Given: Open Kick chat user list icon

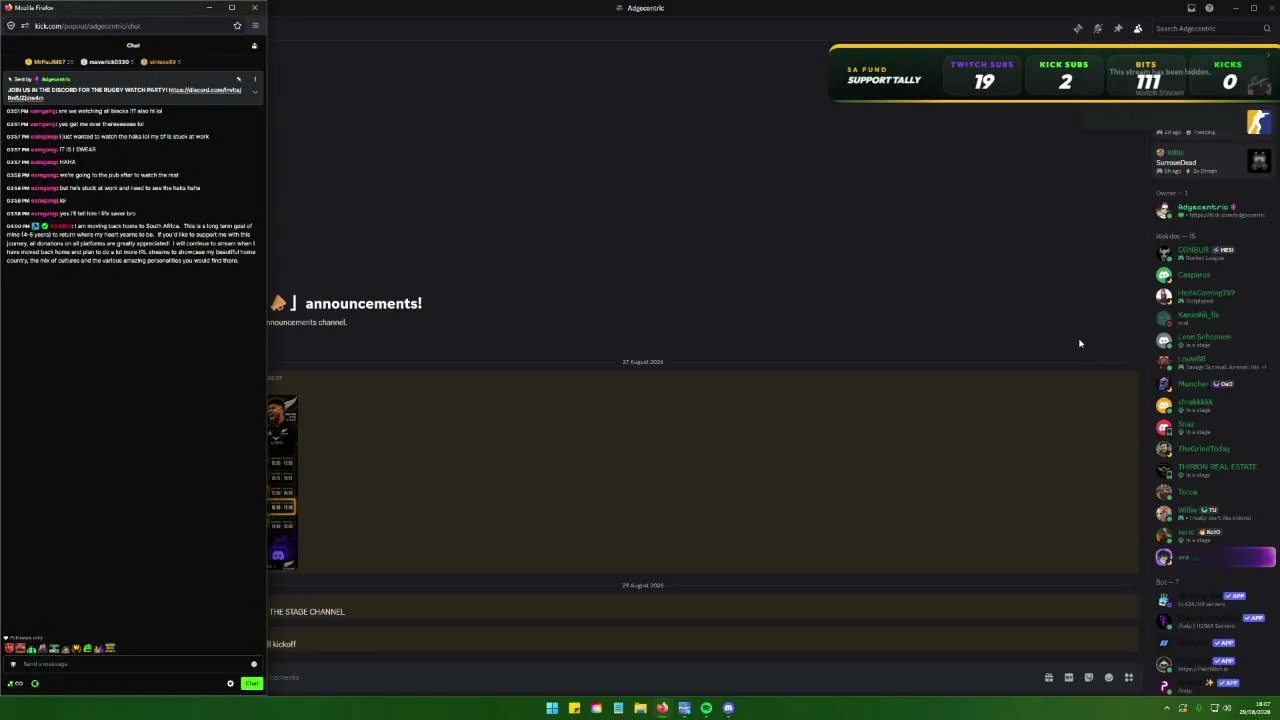Looking at the screenshot, I should point(254,46).
